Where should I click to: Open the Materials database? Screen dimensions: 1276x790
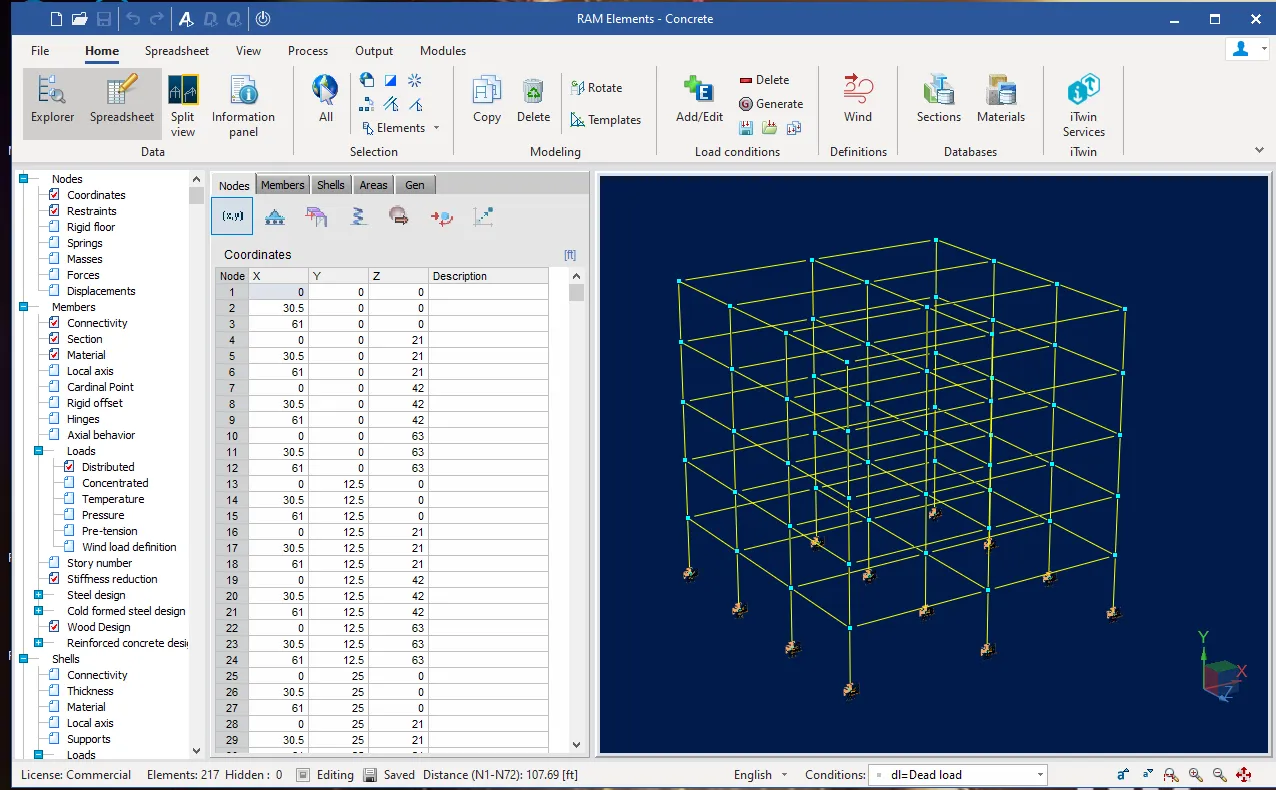tap(1001, 99)
